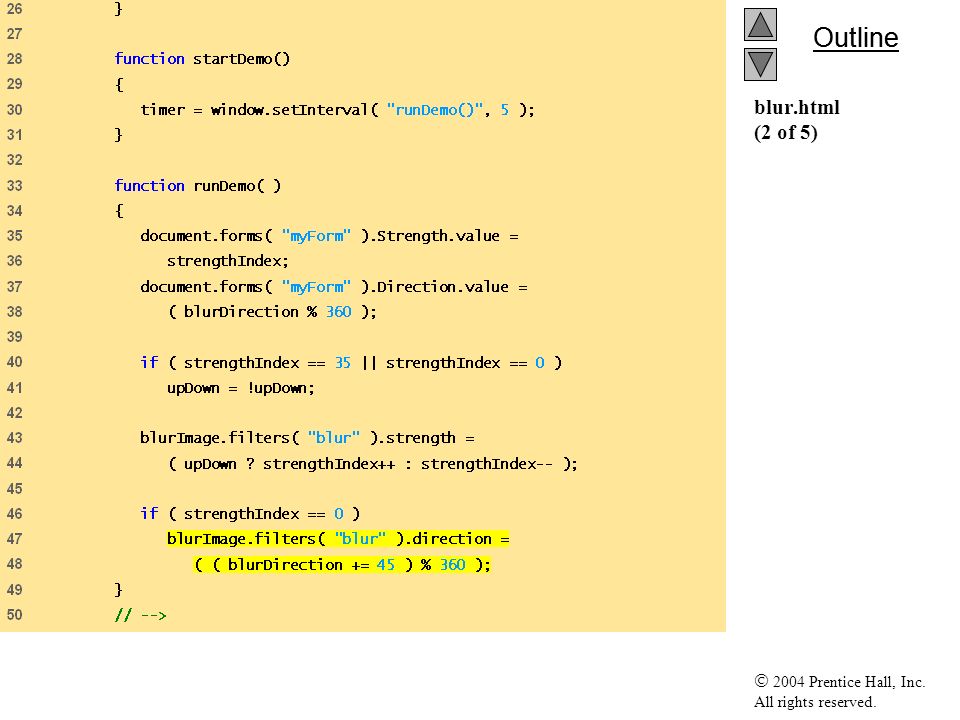Image resolution: width=960 pixels, height=720 pixels.
Task: Select the blur.html file title text
Action: pyautogui.click(x=797, y=107)
